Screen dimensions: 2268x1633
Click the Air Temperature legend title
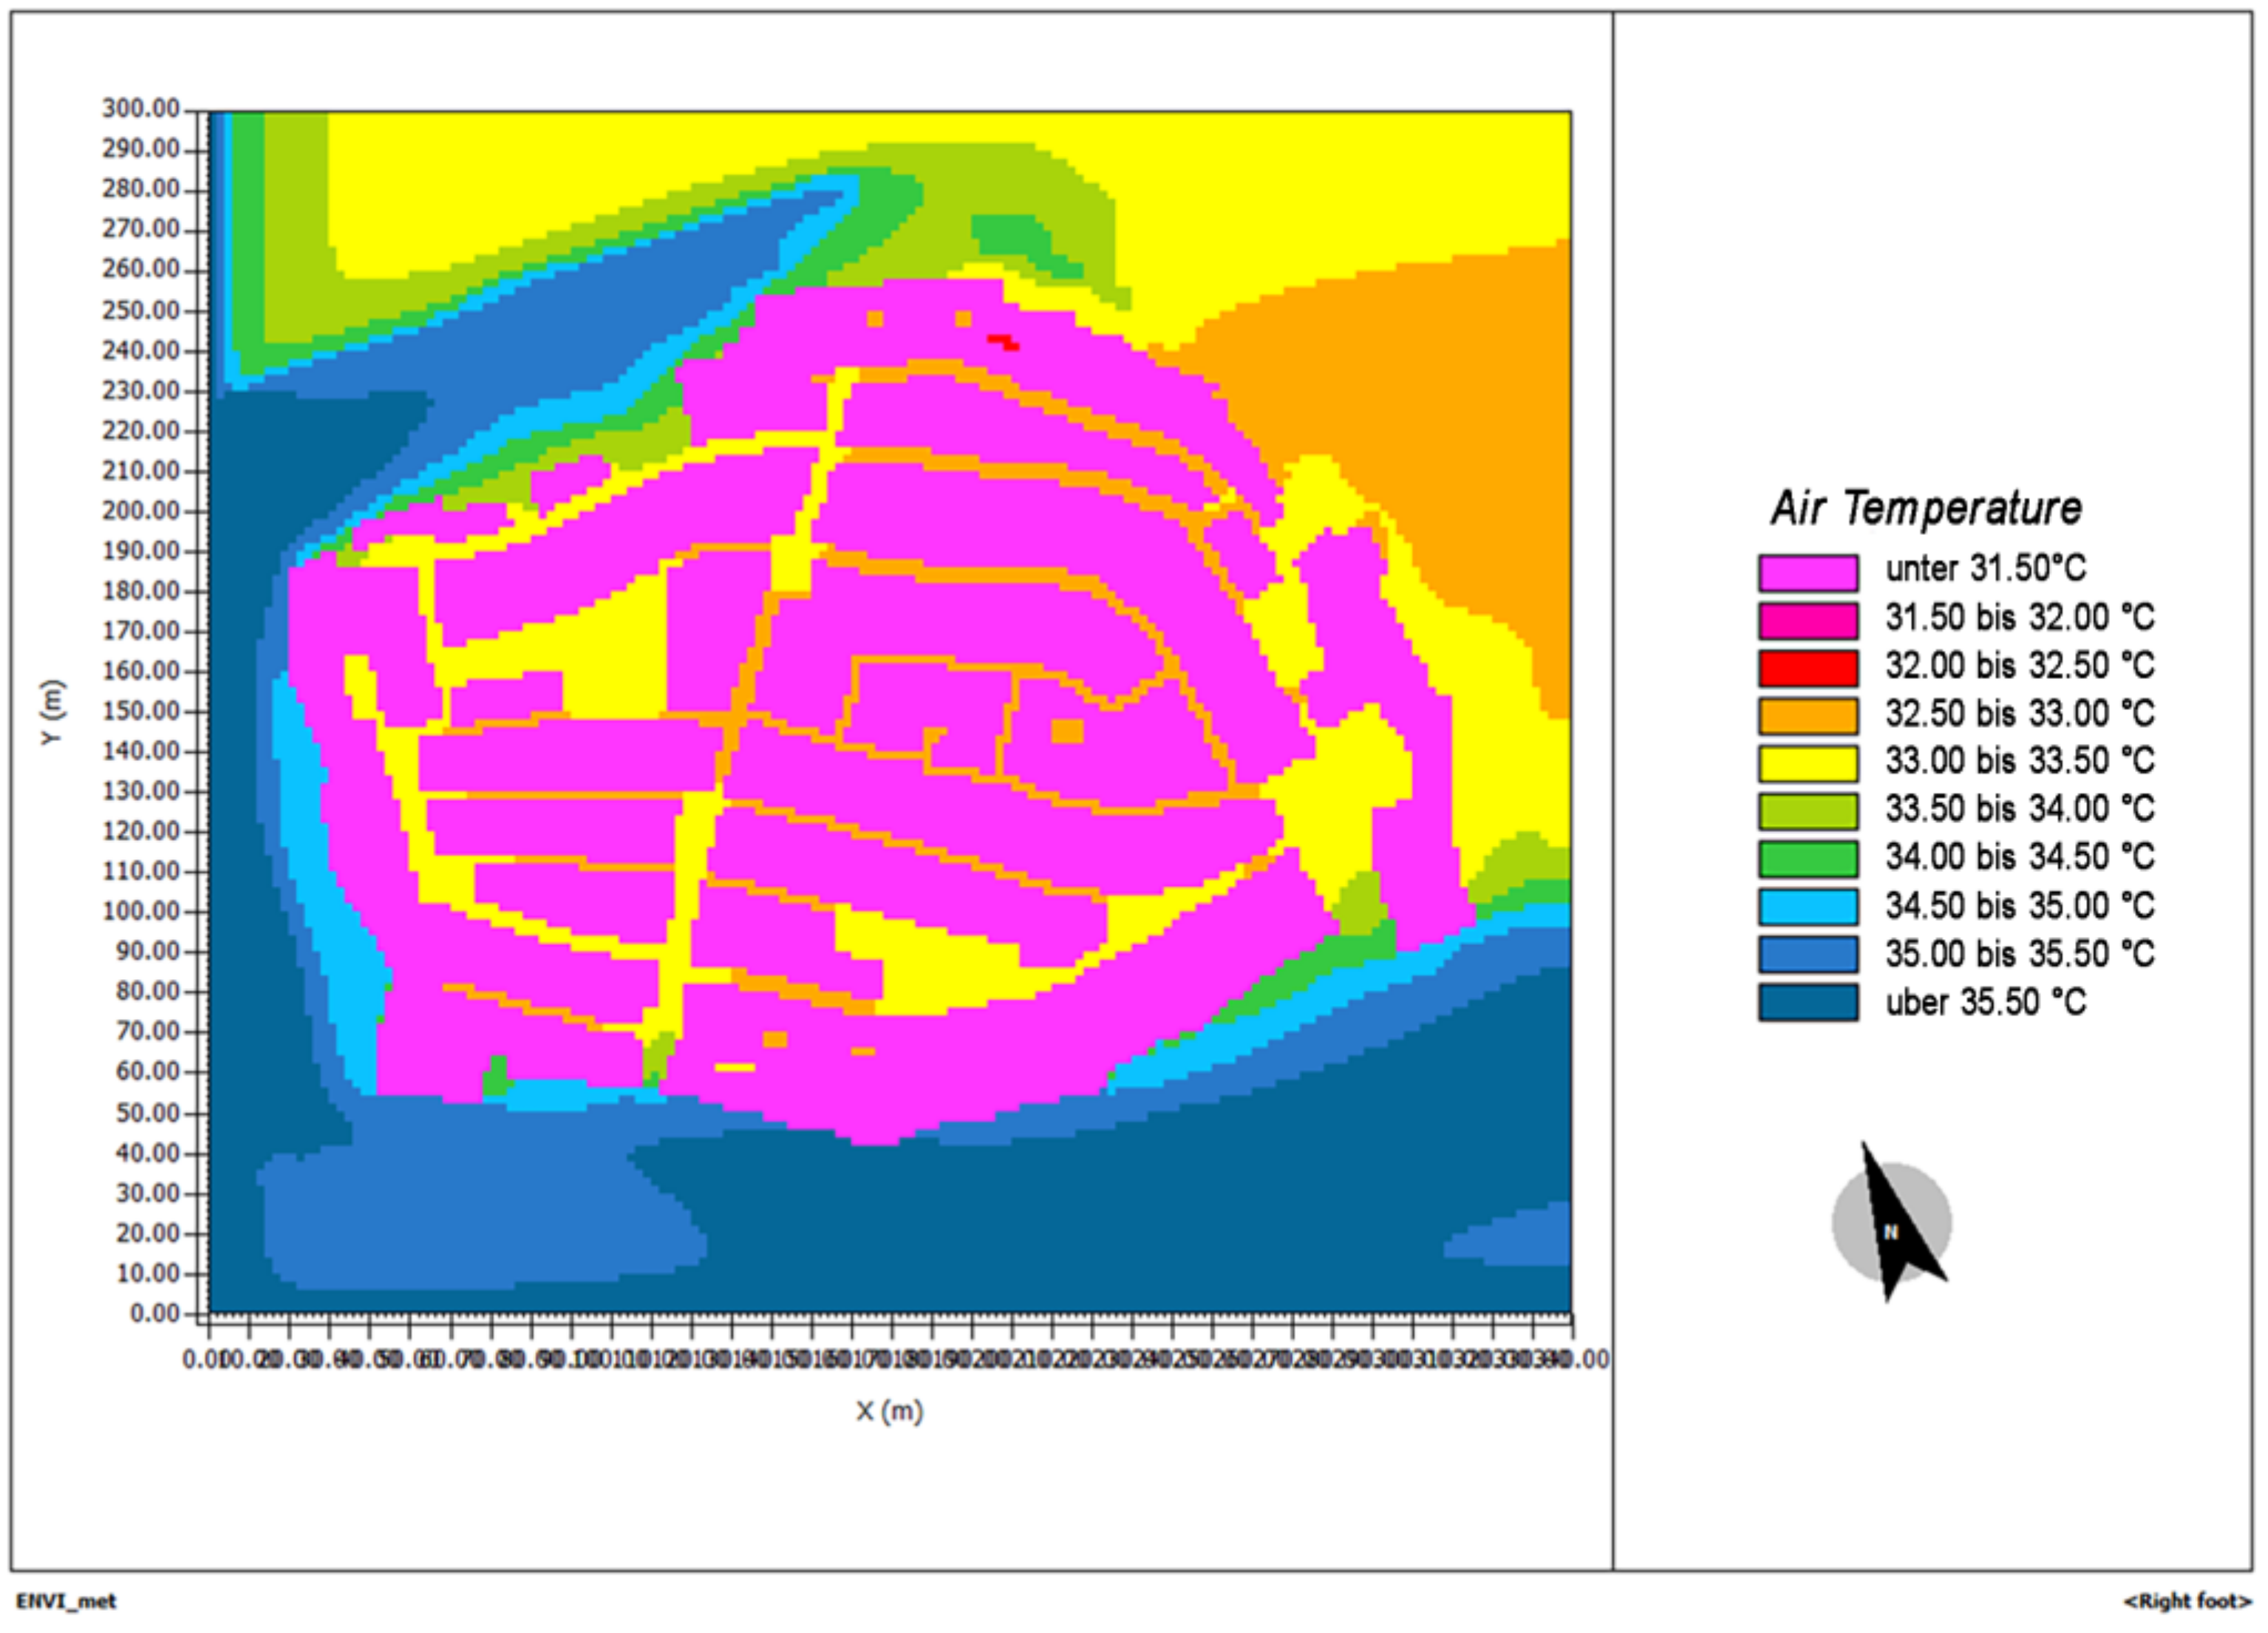coord(1926,509)
